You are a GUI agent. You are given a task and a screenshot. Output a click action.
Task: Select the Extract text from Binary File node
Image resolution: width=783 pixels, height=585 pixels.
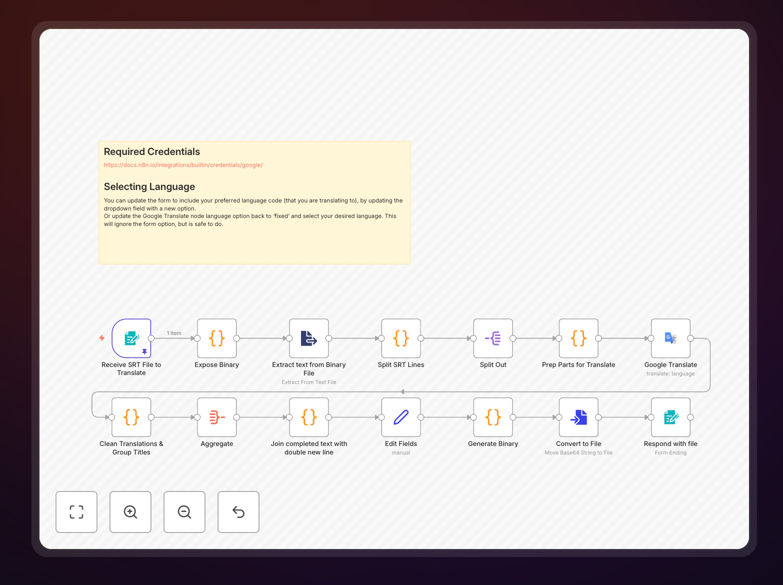pyautogui.click(x=309, y=338)
